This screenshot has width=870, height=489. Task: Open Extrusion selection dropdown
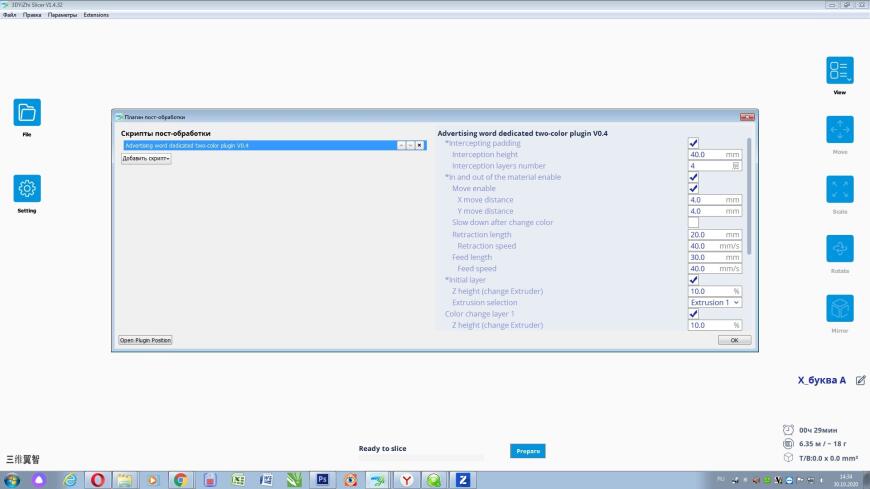pos(715,303)
